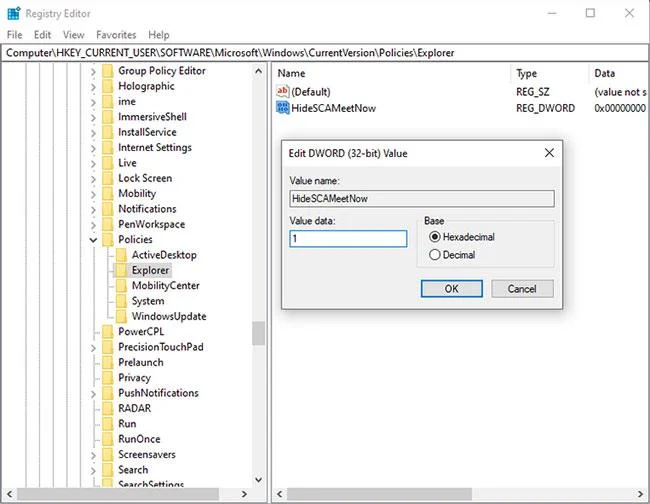Click the Explorer folder icon
The width and height of the screenshot is (650, 504).
121,270
